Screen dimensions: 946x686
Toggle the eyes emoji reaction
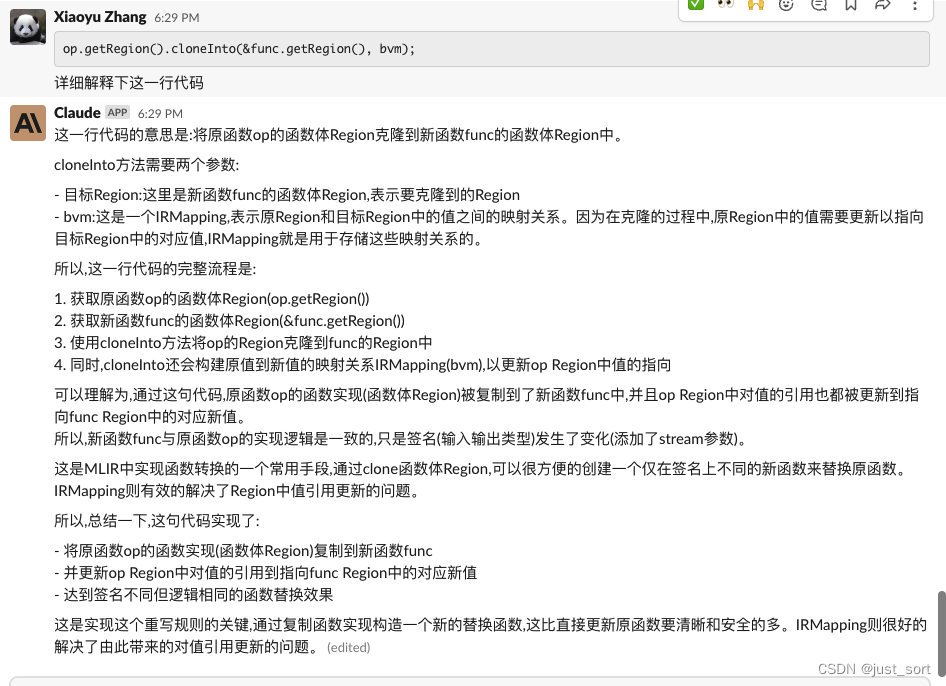[x=726, y=9]
